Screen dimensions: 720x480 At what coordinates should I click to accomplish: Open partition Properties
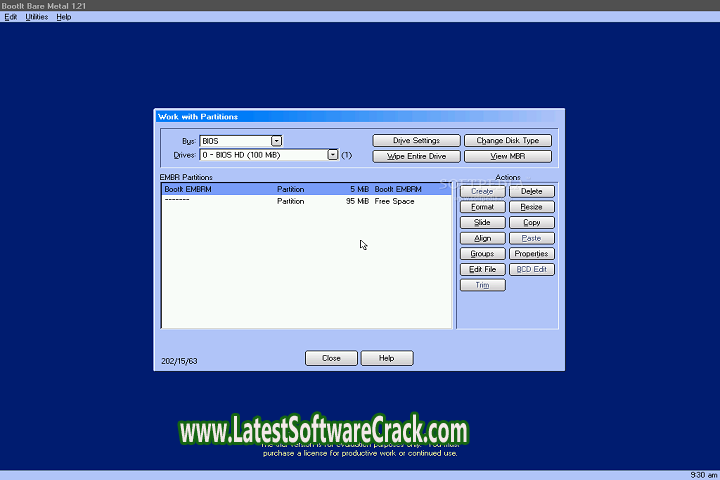tap(532, 254)
